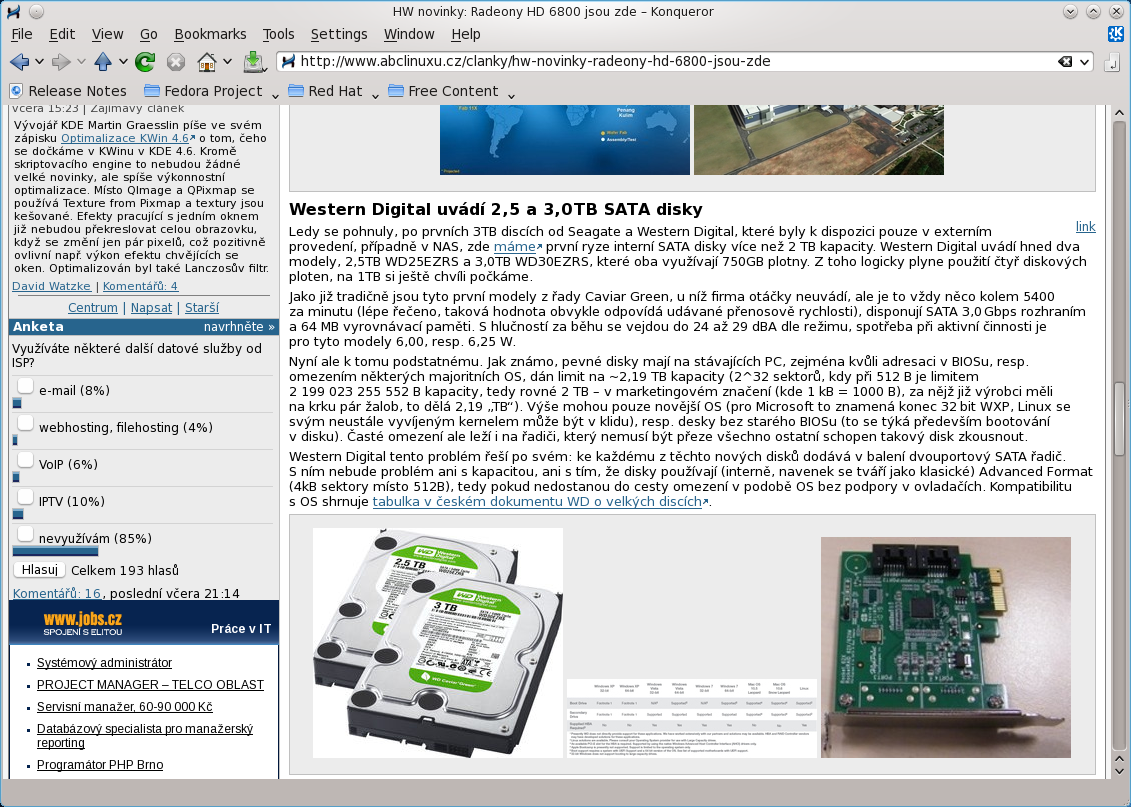Open the Settings menu
Screen dimensions: 1131x807
click(339, 34)
